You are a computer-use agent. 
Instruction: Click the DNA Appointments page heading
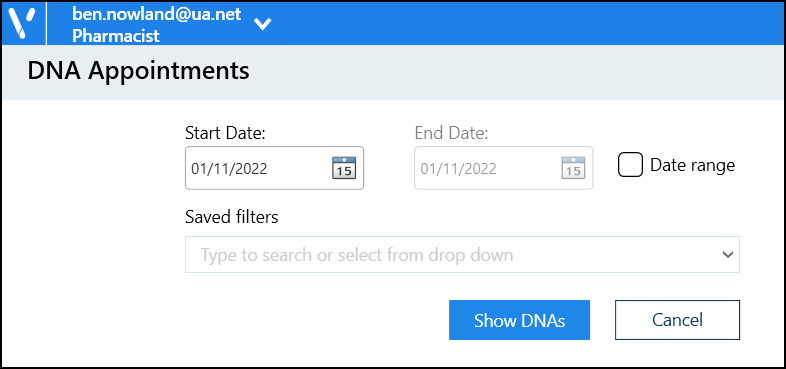pos(138,71)
